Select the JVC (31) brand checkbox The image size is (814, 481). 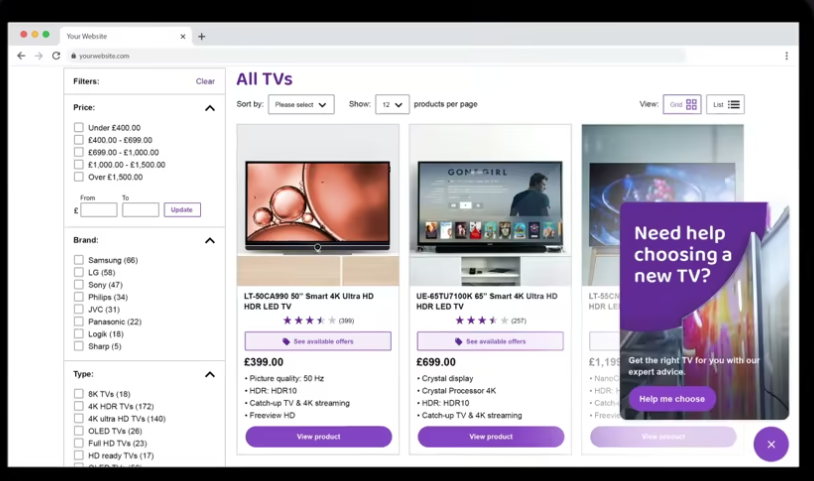(78, 309)
